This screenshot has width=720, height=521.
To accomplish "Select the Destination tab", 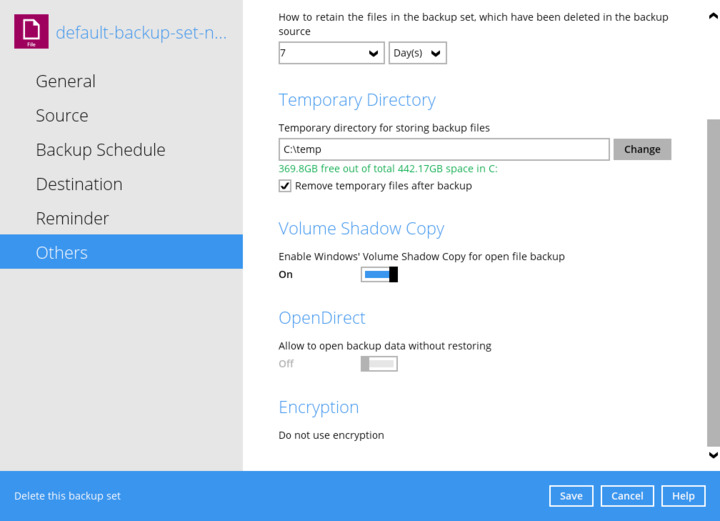I will 79,184.
